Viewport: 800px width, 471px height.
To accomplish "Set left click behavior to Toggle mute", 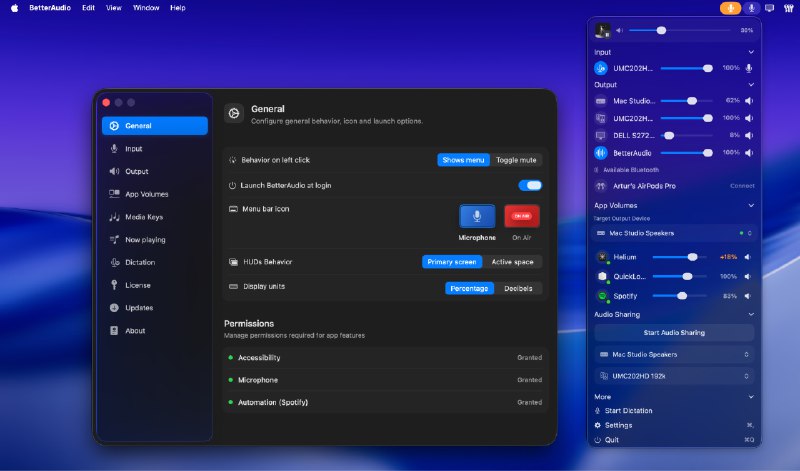I will (516, 160).
